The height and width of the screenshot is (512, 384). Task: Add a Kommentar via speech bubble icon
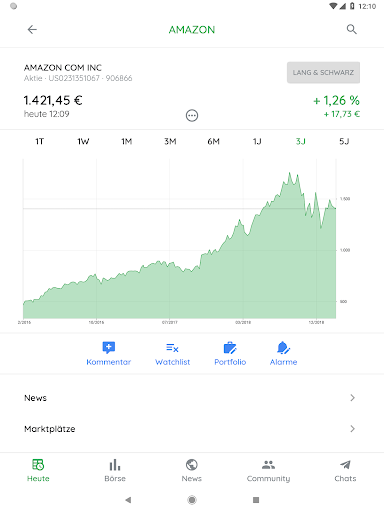[x=109, y=347]
